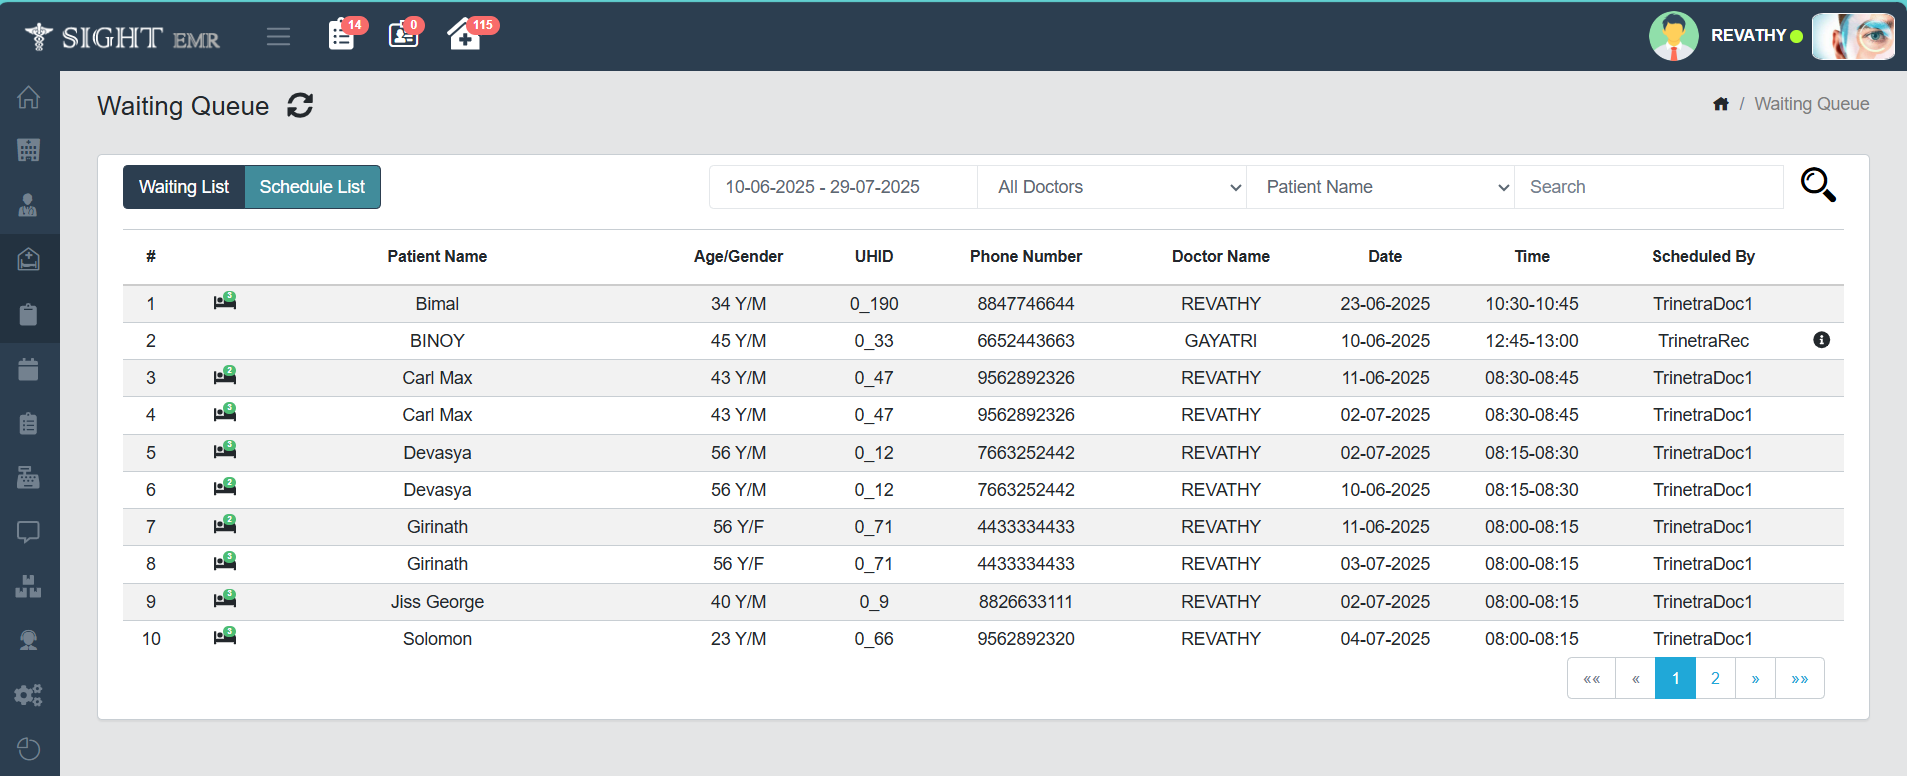
Task: Open the clipboard notifications with badge 14
Action: coord(342,36)
